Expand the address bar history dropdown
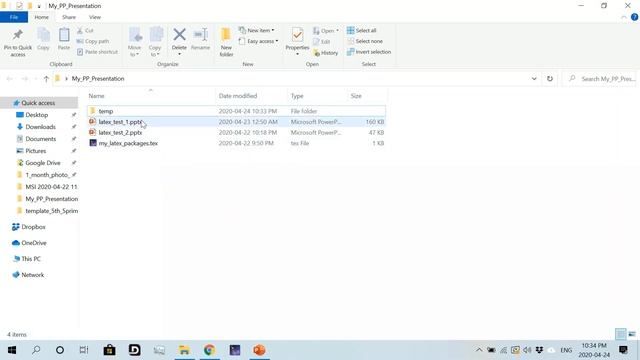 [534, 79]
